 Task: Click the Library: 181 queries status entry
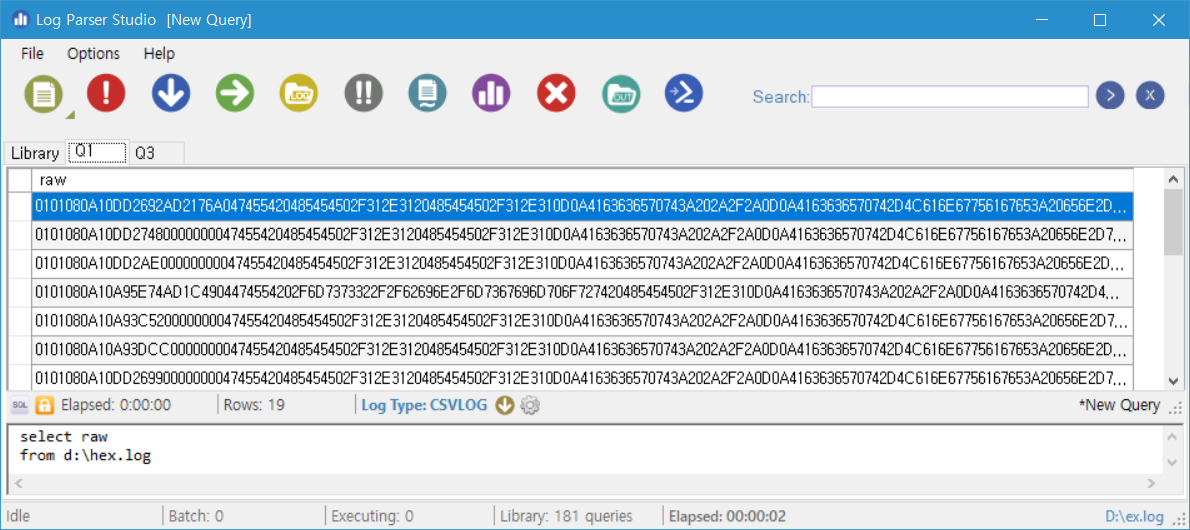click(566, 516)
